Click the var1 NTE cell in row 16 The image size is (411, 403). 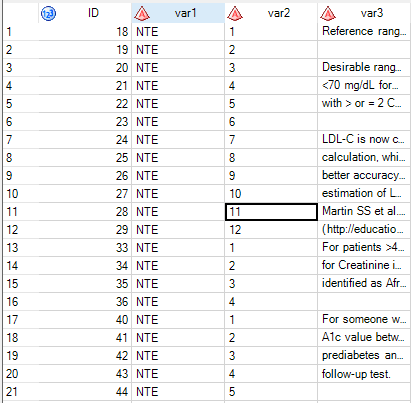tap(178, 302)
